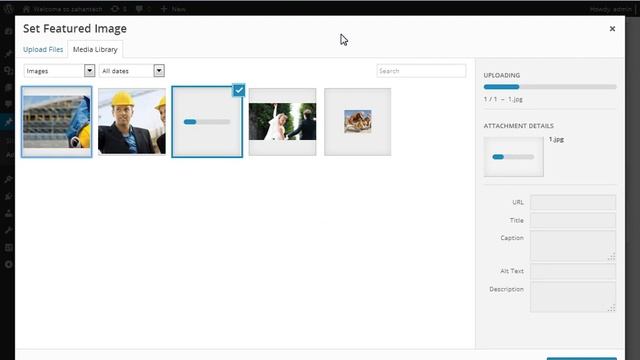Click the '1 / 1 – 1.jpg' upload status text

click(x=503, y=99)
